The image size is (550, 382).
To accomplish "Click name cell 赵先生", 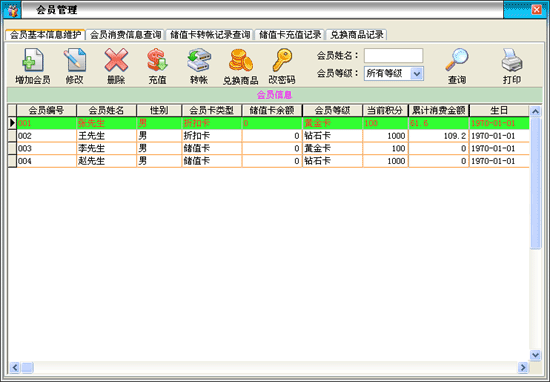I will click(x=106, y=161).
